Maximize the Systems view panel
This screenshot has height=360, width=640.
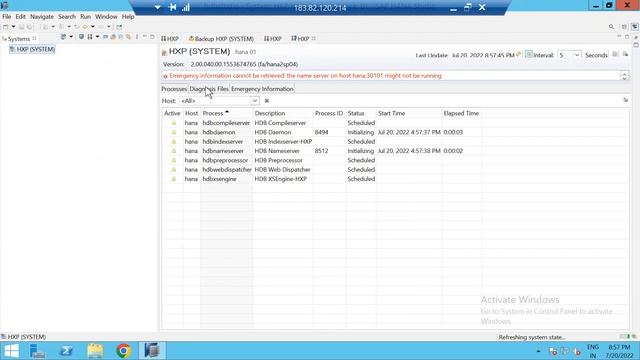pyautogui.click(x=152, y=37)
